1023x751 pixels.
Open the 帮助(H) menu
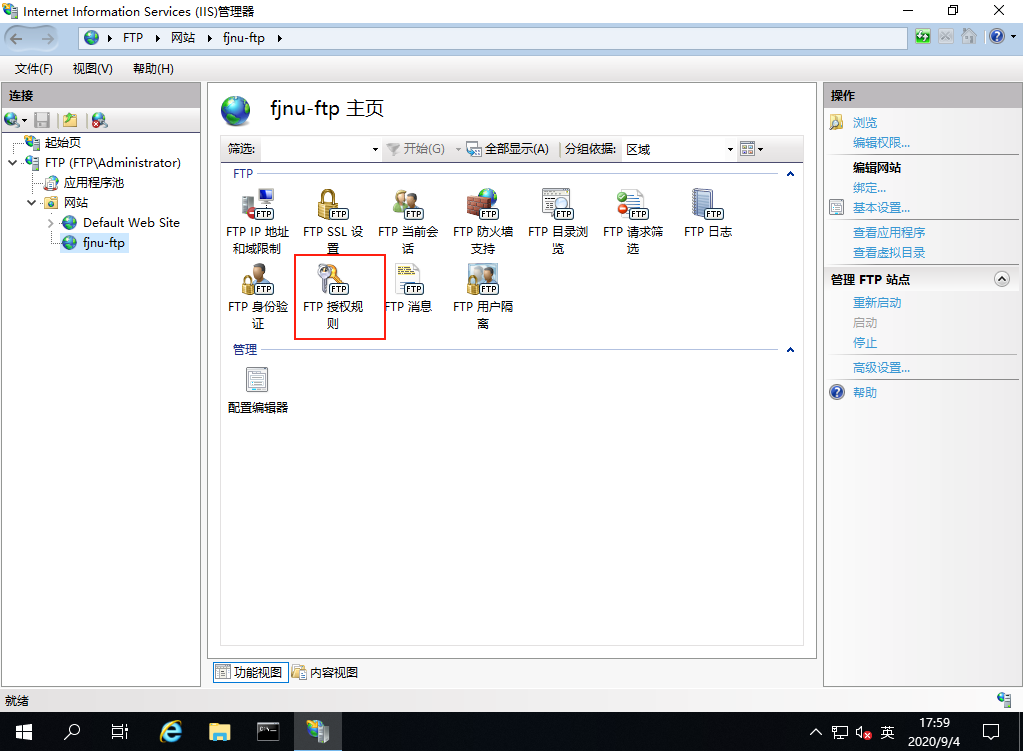[x=153, y=69]
